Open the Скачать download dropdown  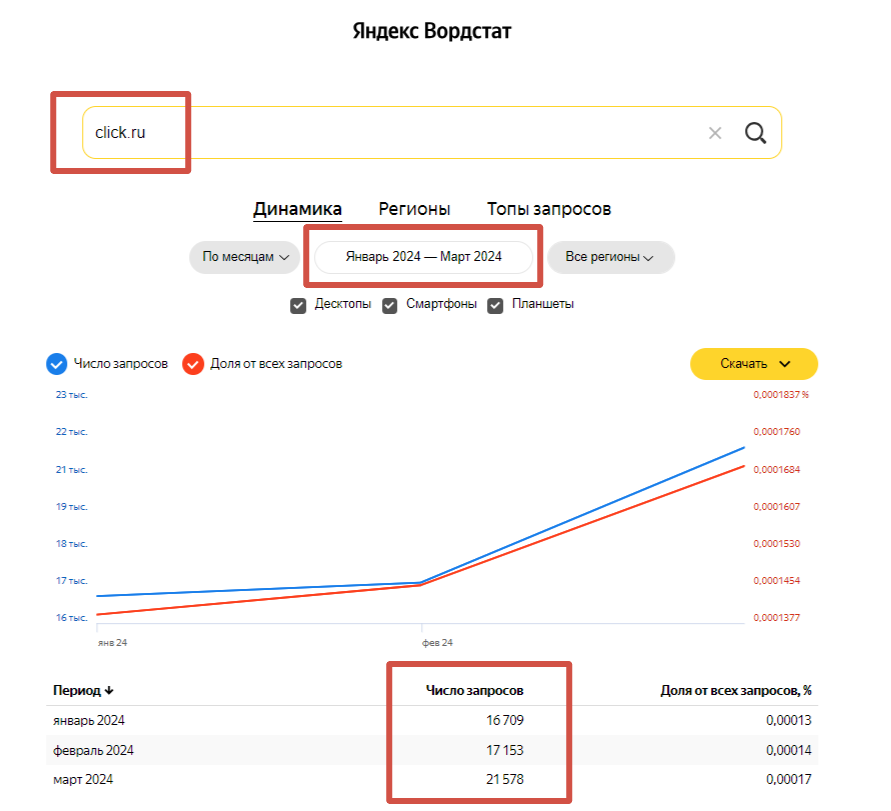pos(754,364)
